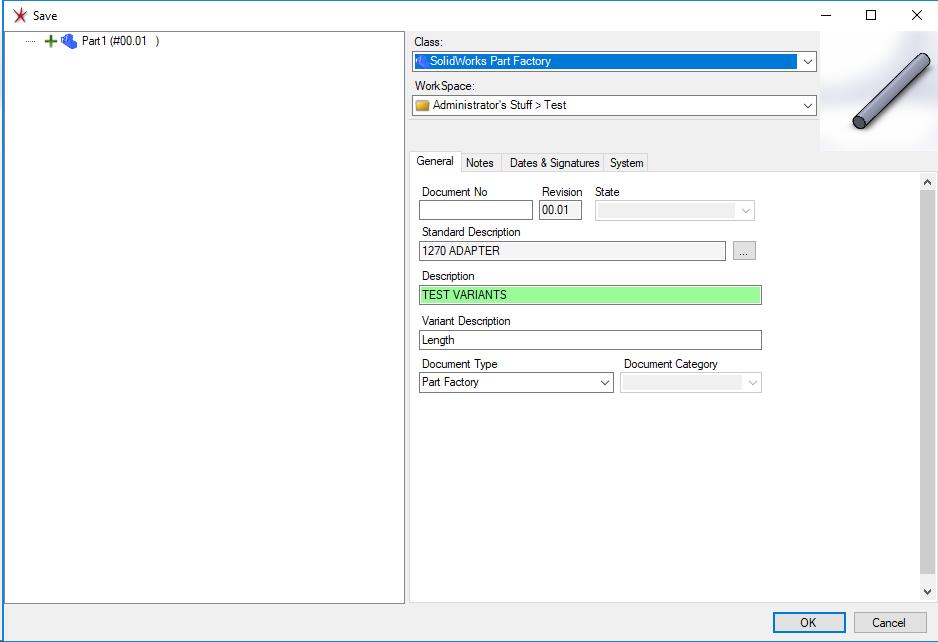Click the folder icon in WorkSpace field
The width and height of the screenshot is (938, 642).
pyautogui.click(x=423, y=105)
